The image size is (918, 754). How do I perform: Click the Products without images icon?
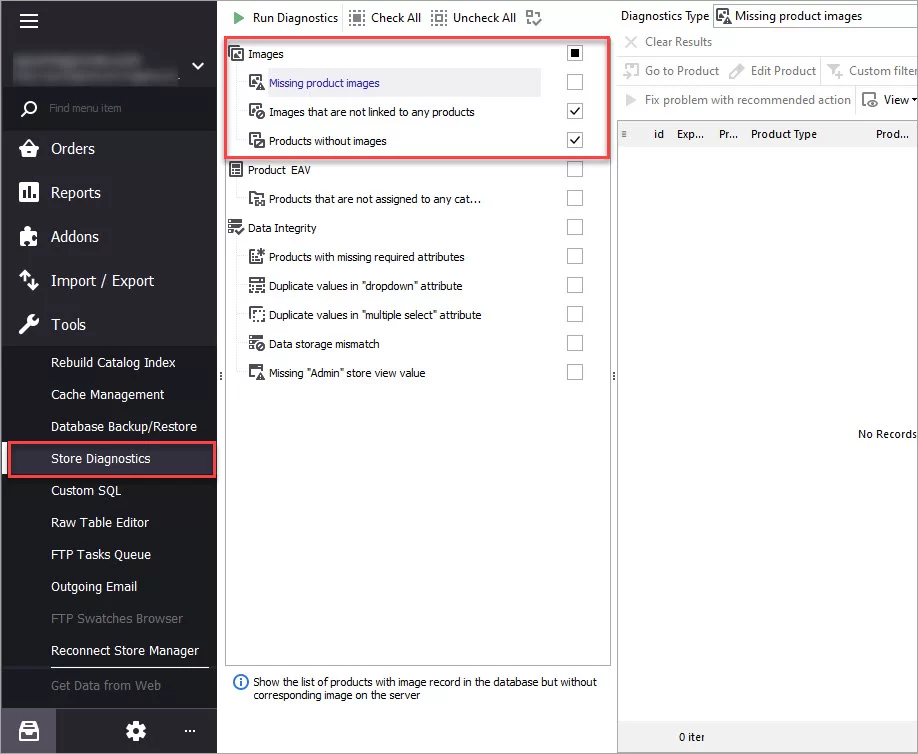(x=256, y=140)
